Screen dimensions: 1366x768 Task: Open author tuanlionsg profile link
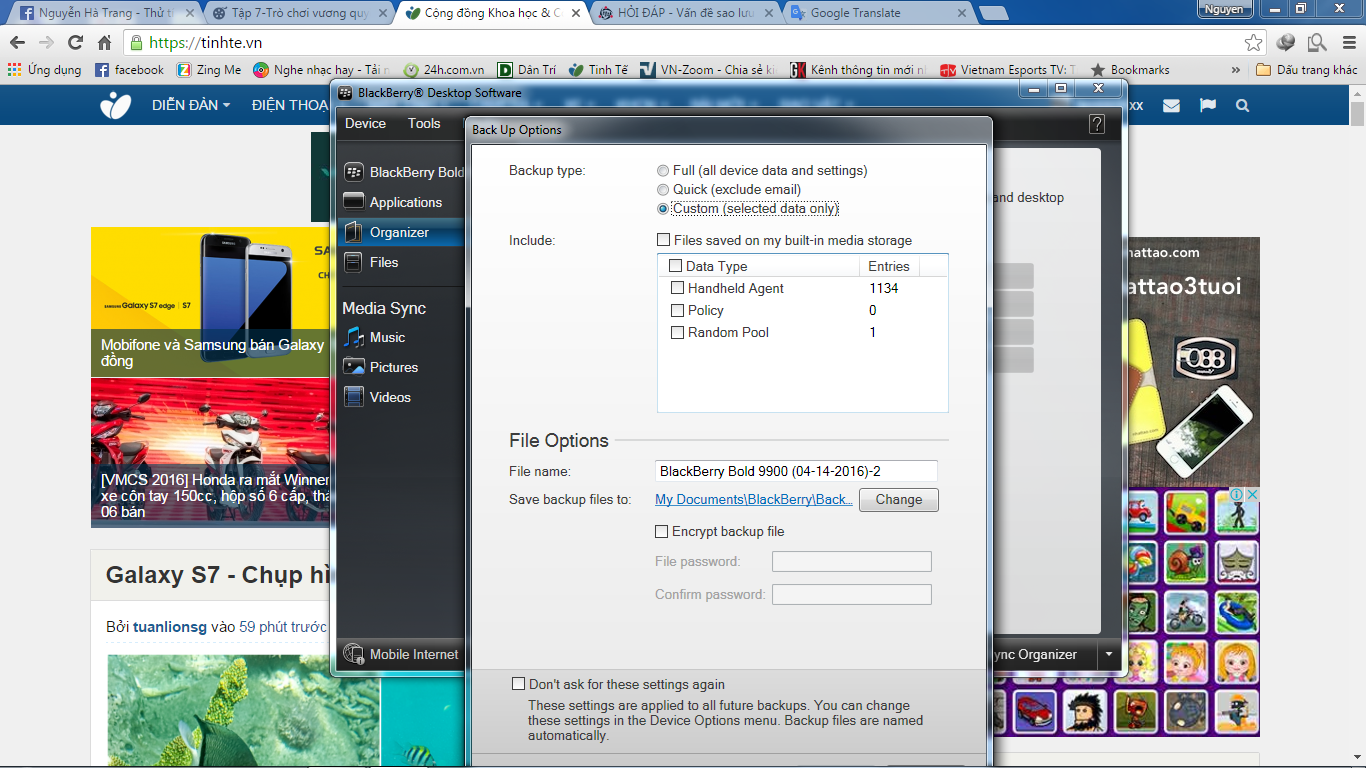tap(170, 627)
